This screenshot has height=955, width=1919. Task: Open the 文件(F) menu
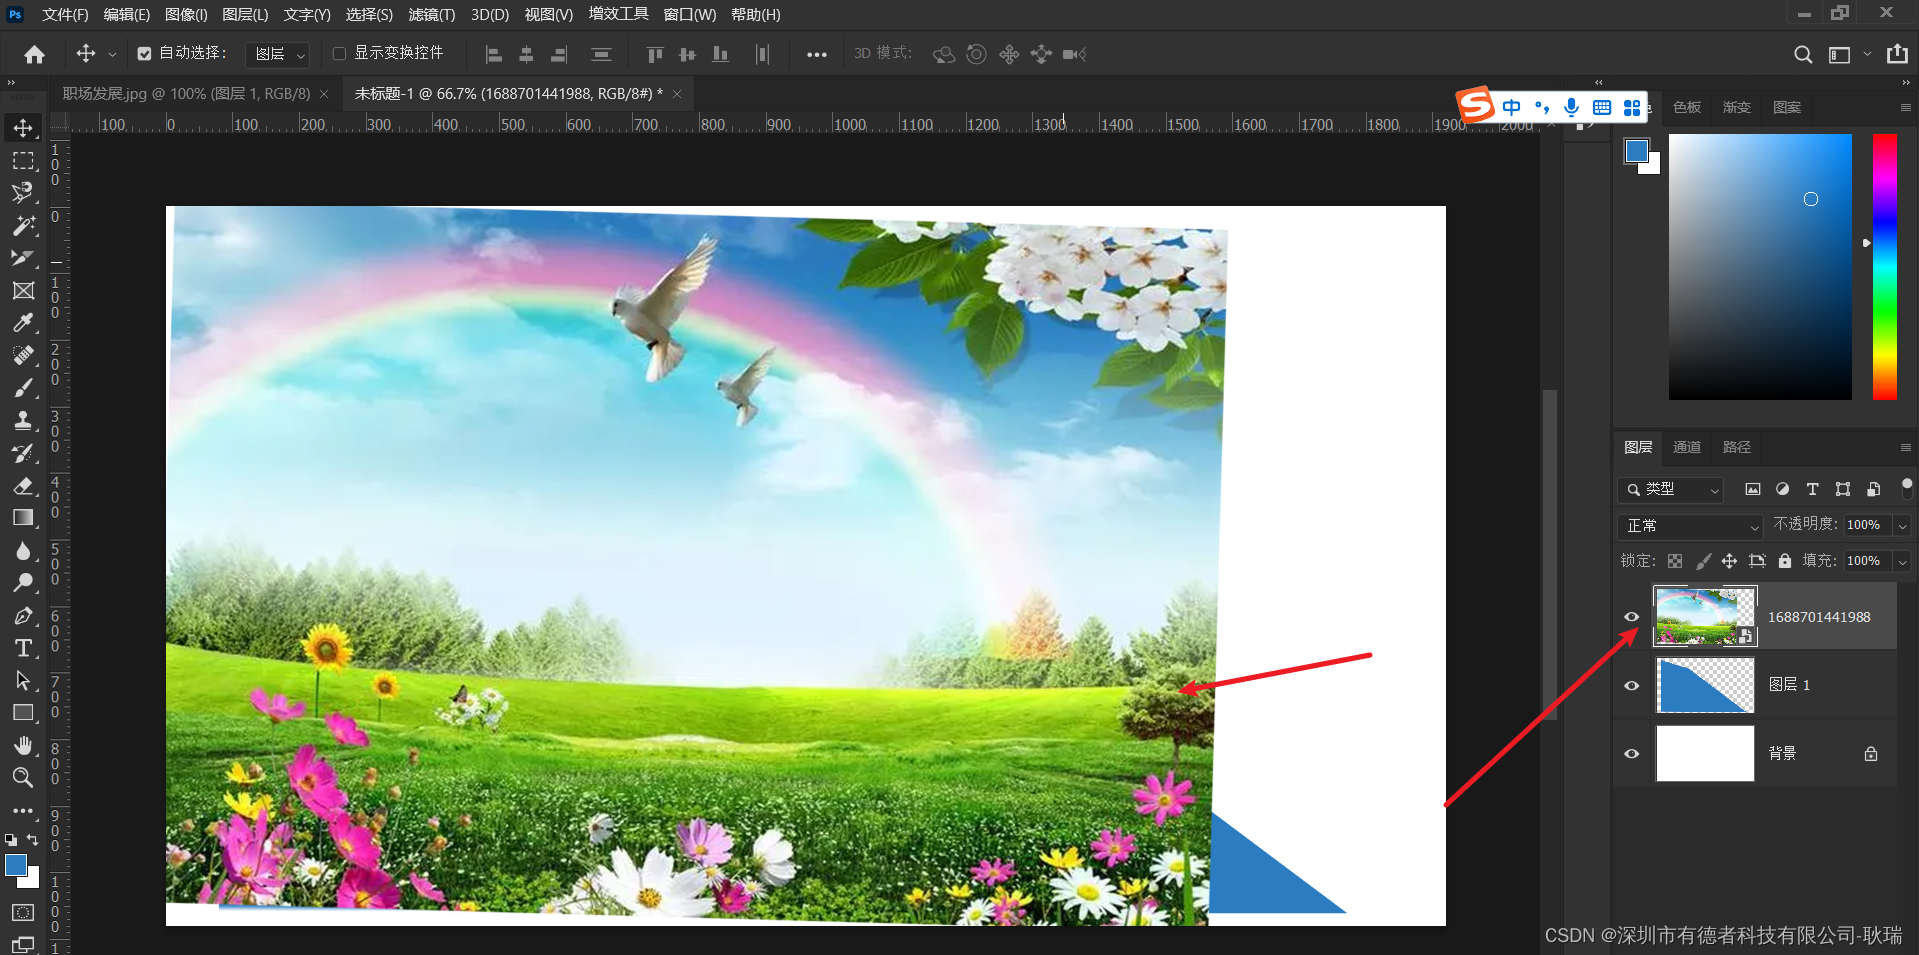coord(65,15)
